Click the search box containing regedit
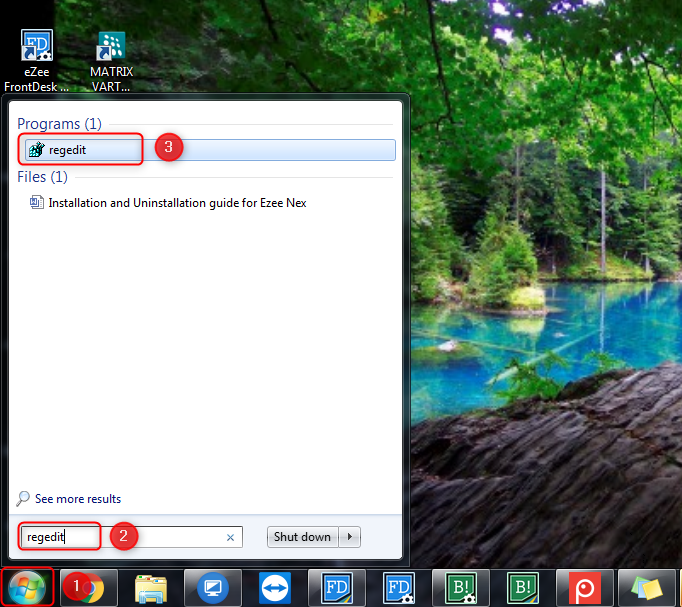682x607 pixels. [x=131, y=537]
